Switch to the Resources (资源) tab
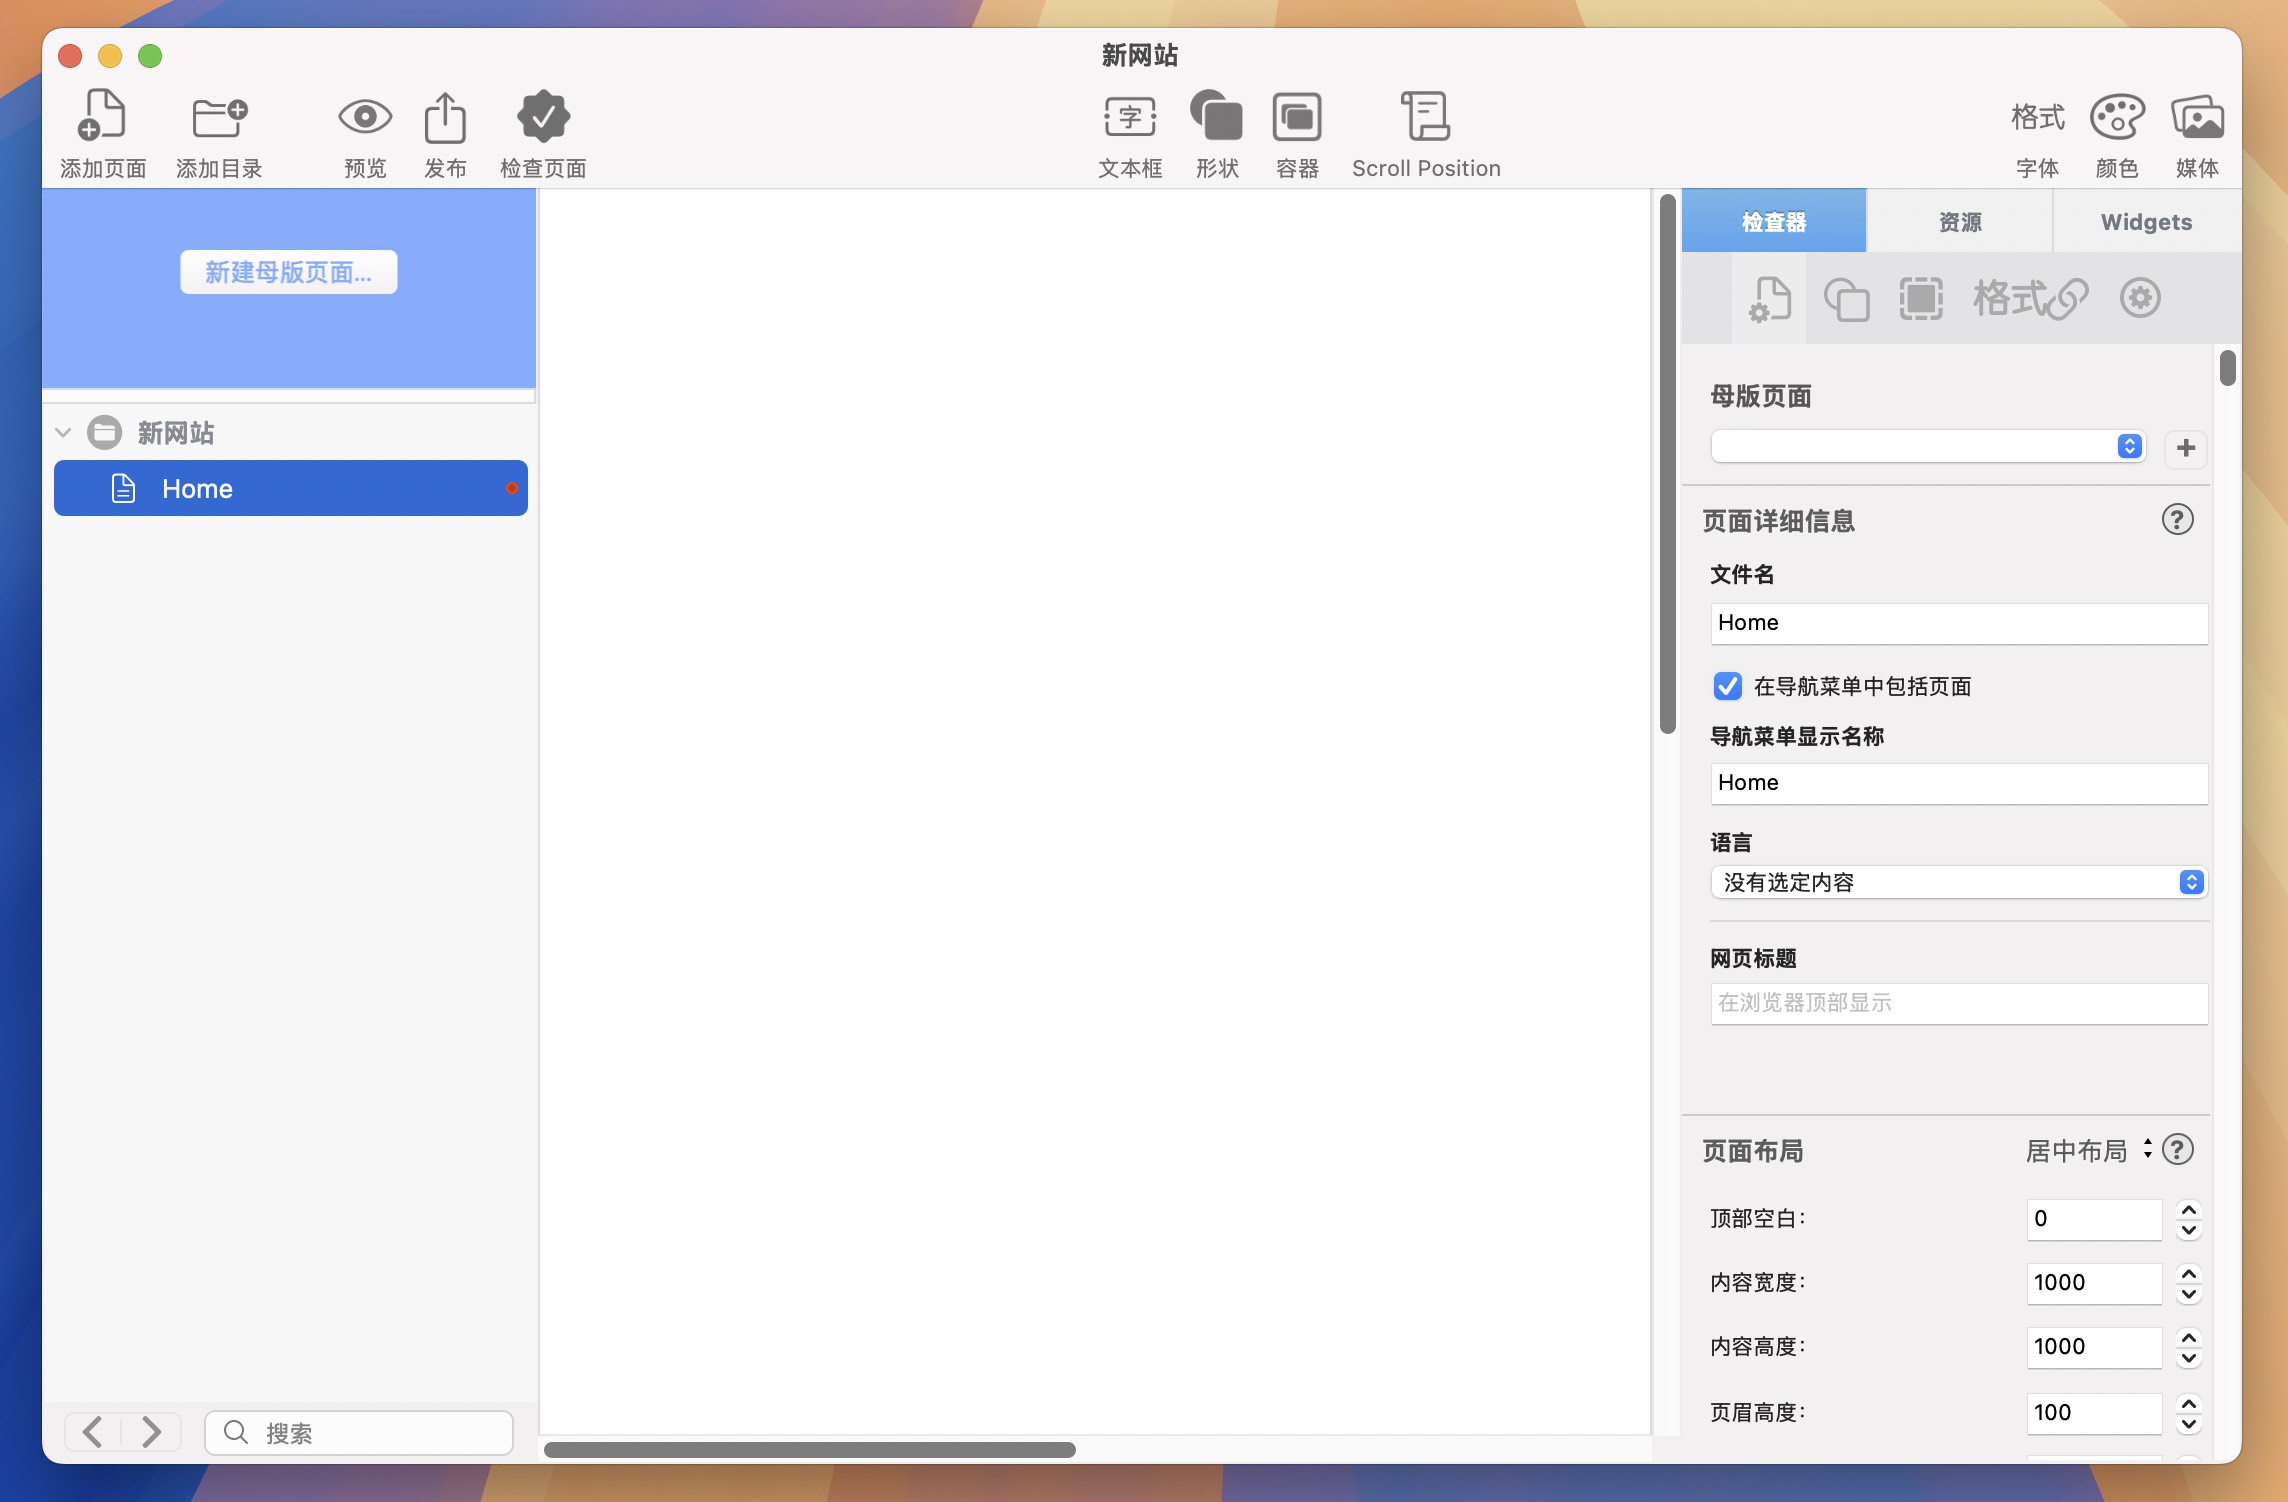Viewport: 2288px width, 1502px height. click(1959, 222)
